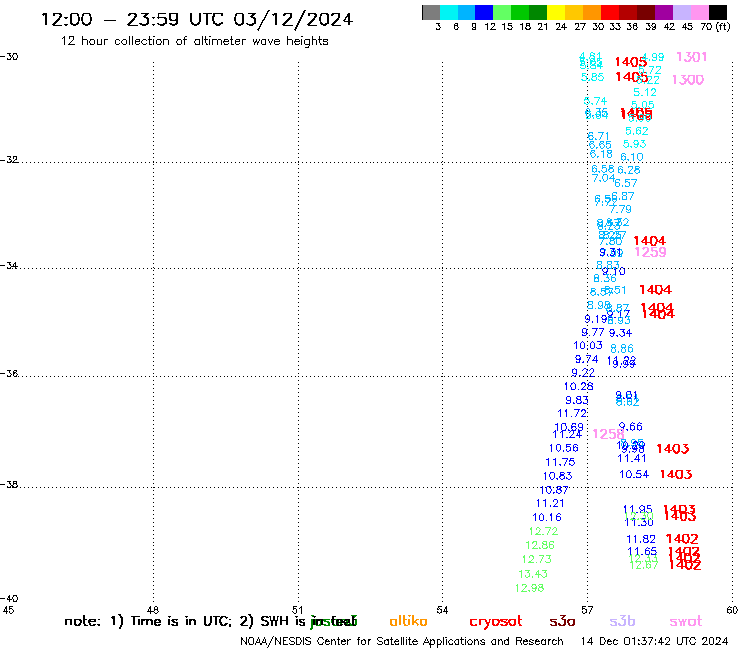Click the wave height value '11.72'
This screenshot has width=740, height=650.
click(572, 413)
